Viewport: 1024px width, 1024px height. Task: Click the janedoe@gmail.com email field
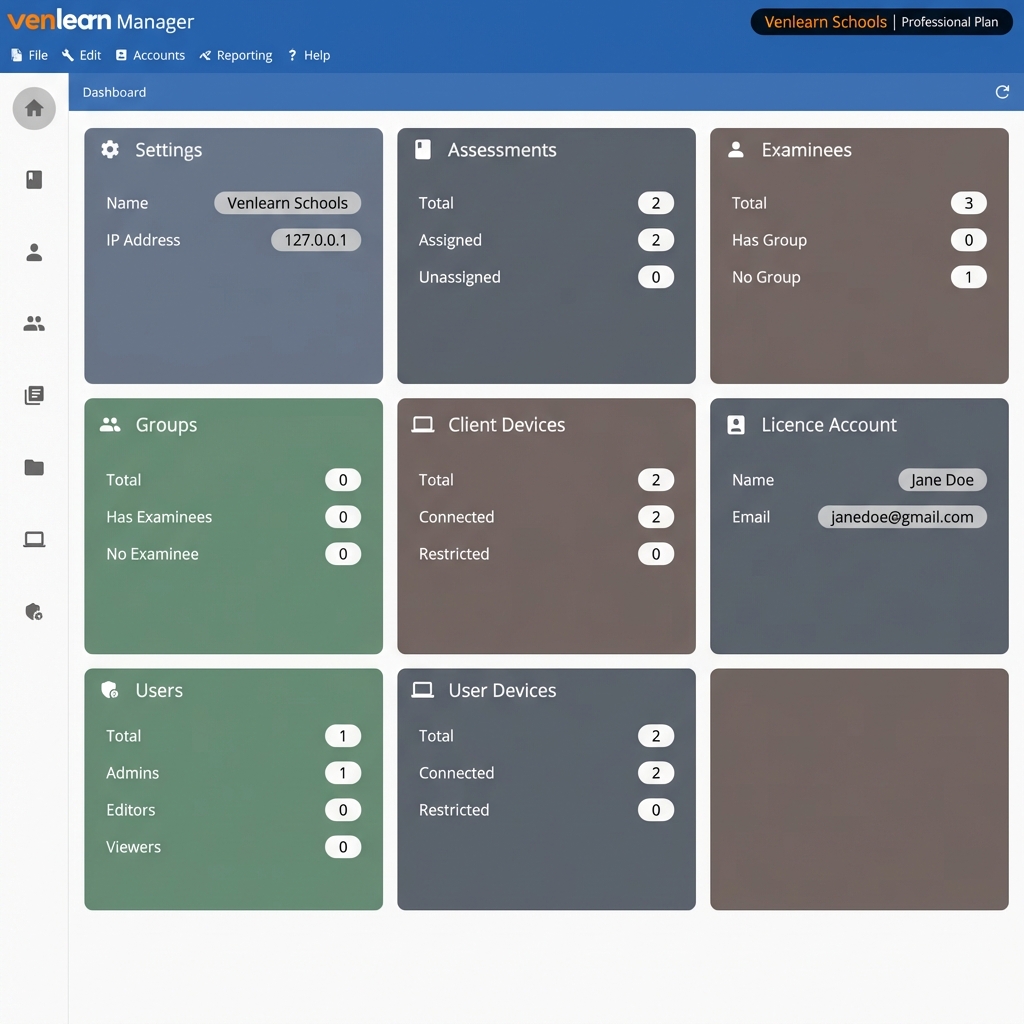click(902, 517)
